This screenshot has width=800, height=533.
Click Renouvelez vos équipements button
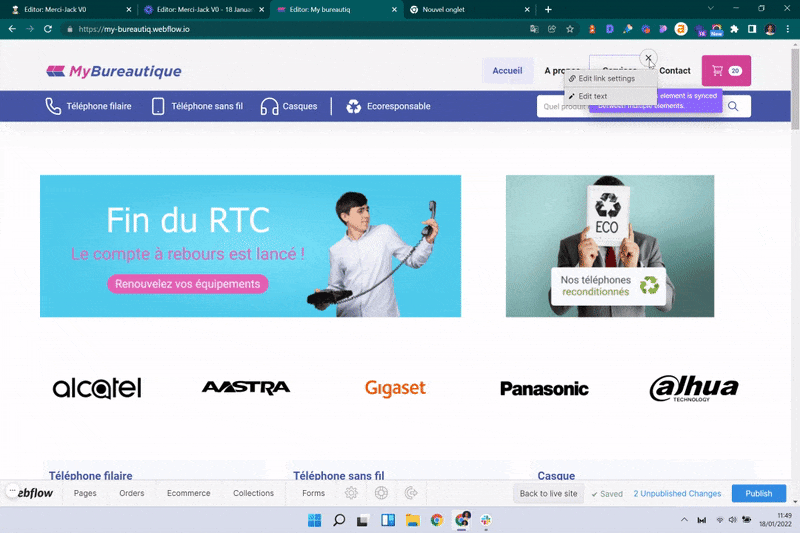188,284
